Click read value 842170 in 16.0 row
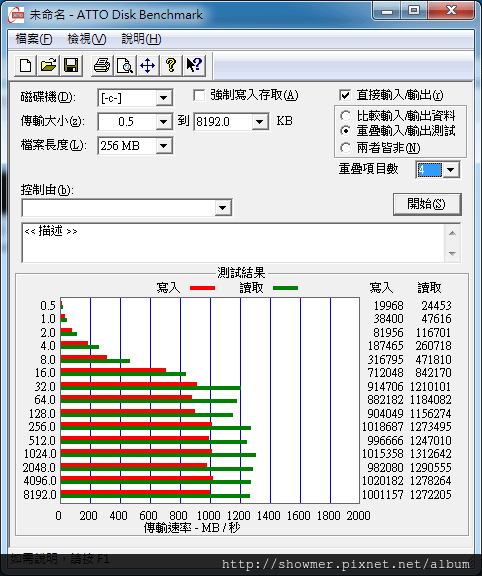 [434, 373]
